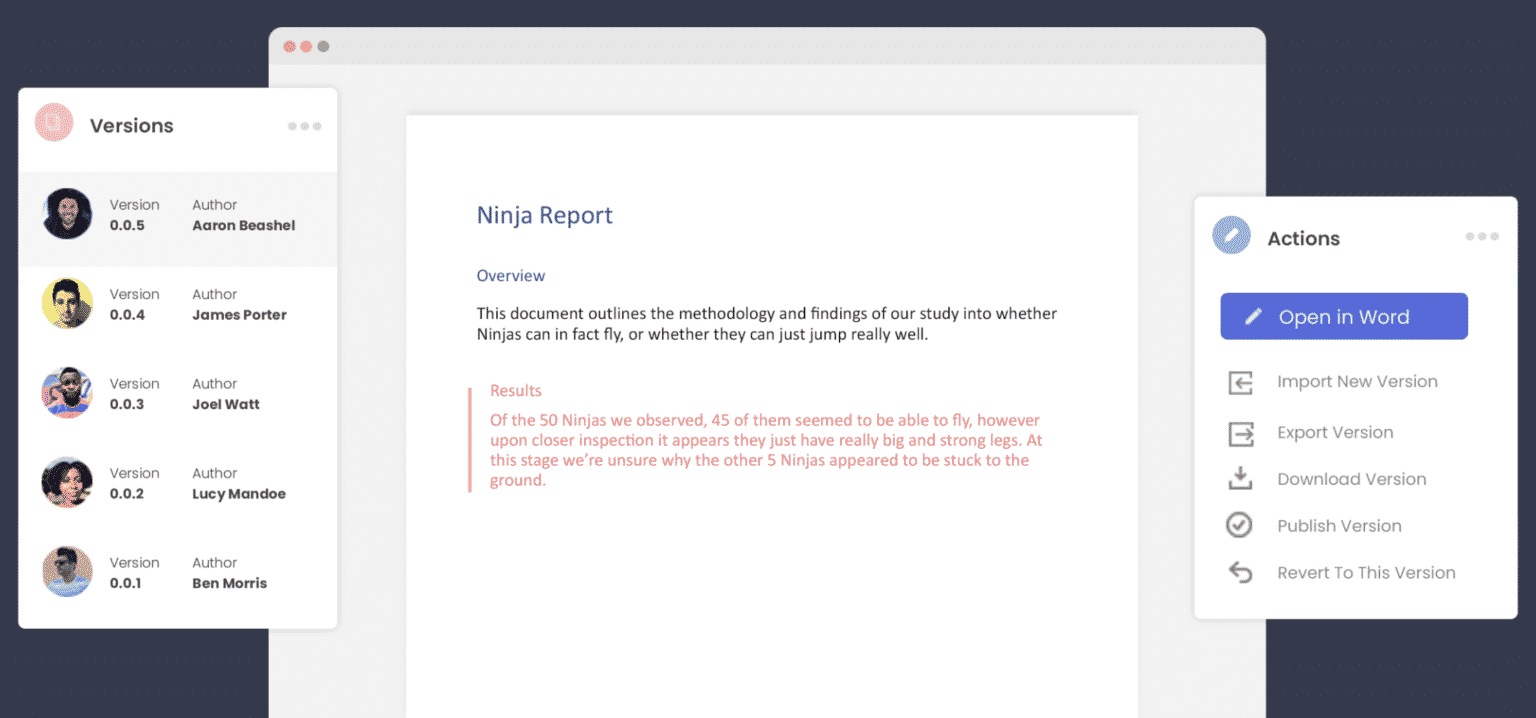
Task: Click the document icon beside the Versions title
Action: (53, 124)
